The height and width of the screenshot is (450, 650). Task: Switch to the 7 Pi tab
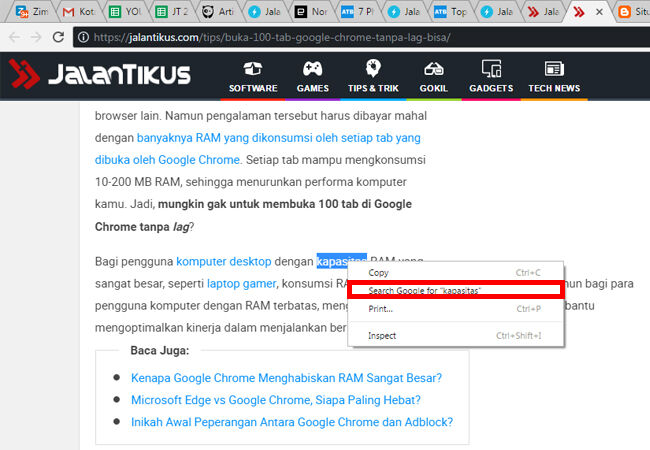click(357, 12)
